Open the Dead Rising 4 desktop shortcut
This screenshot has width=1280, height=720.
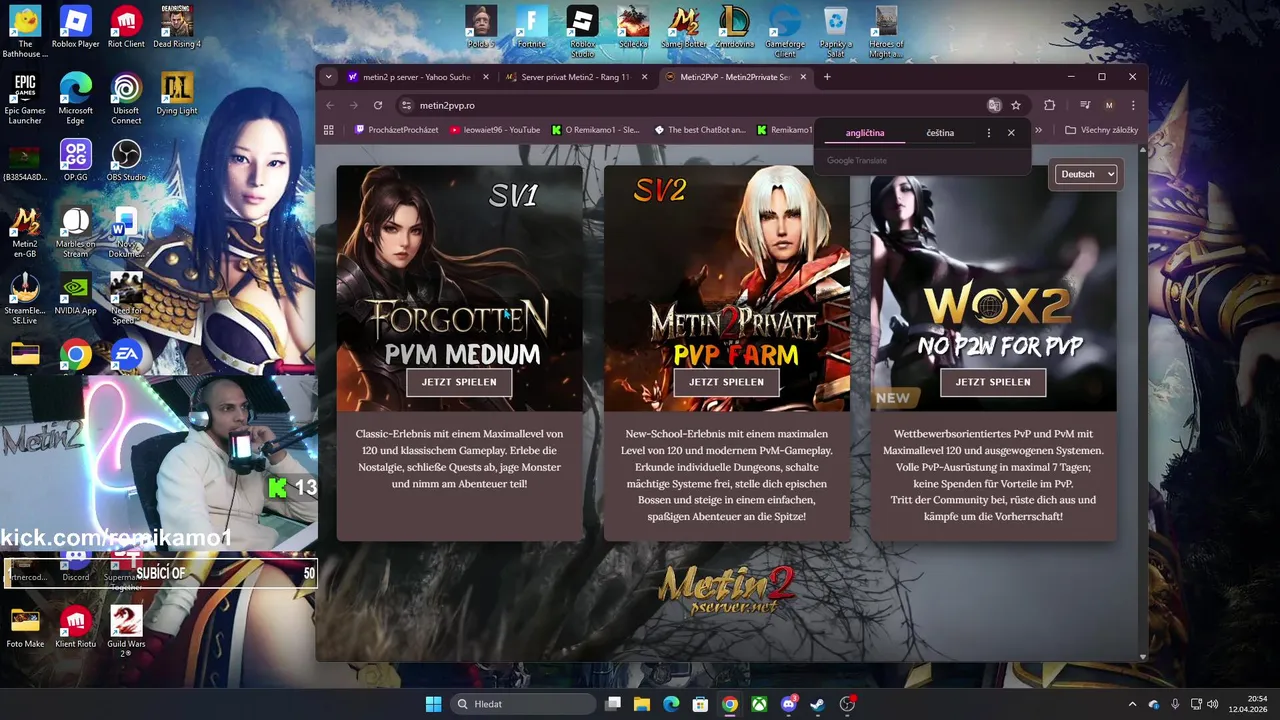(x=177, y=27)
